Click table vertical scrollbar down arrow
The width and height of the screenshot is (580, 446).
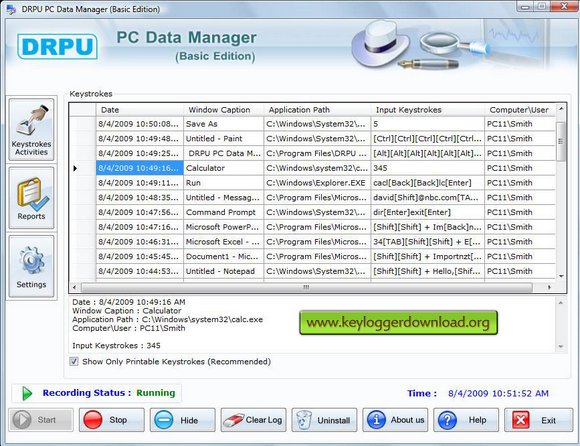(561, 276)
